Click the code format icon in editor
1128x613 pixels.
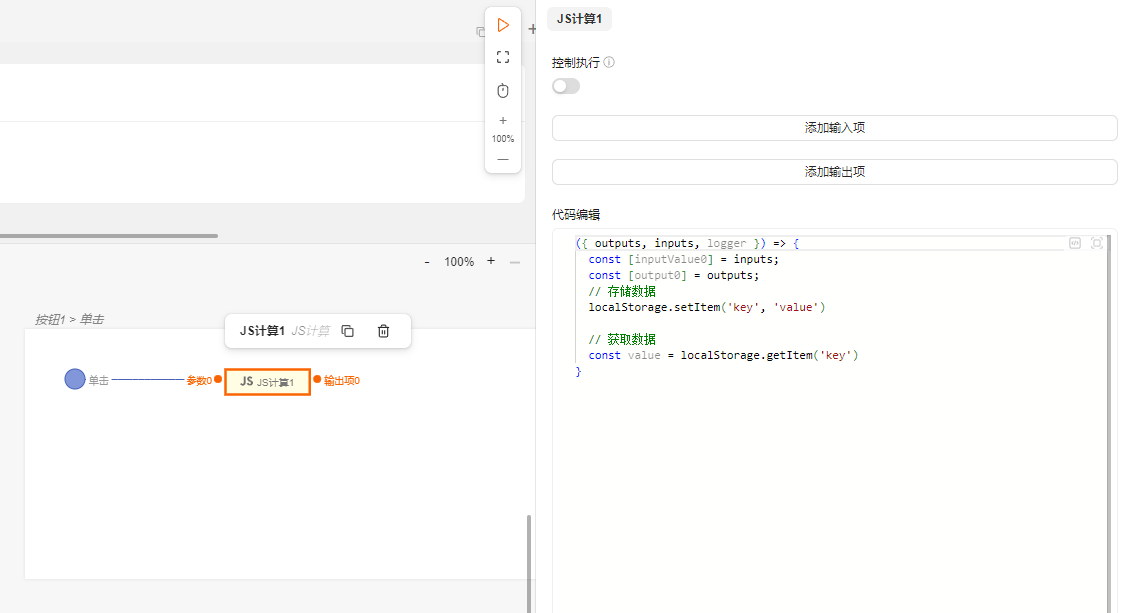point(1075,243)
